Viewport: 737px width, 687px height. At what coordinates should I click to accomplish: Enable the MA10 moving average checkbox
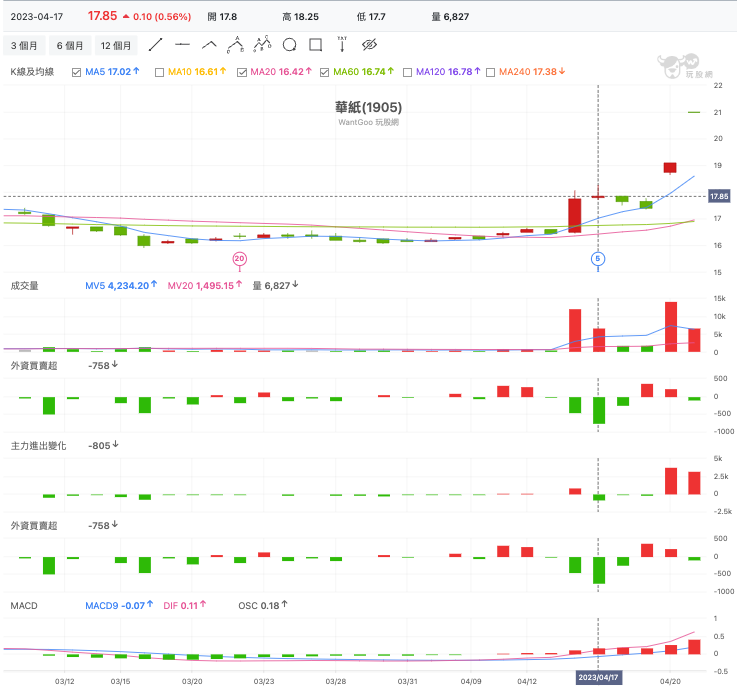click(159, 72)
